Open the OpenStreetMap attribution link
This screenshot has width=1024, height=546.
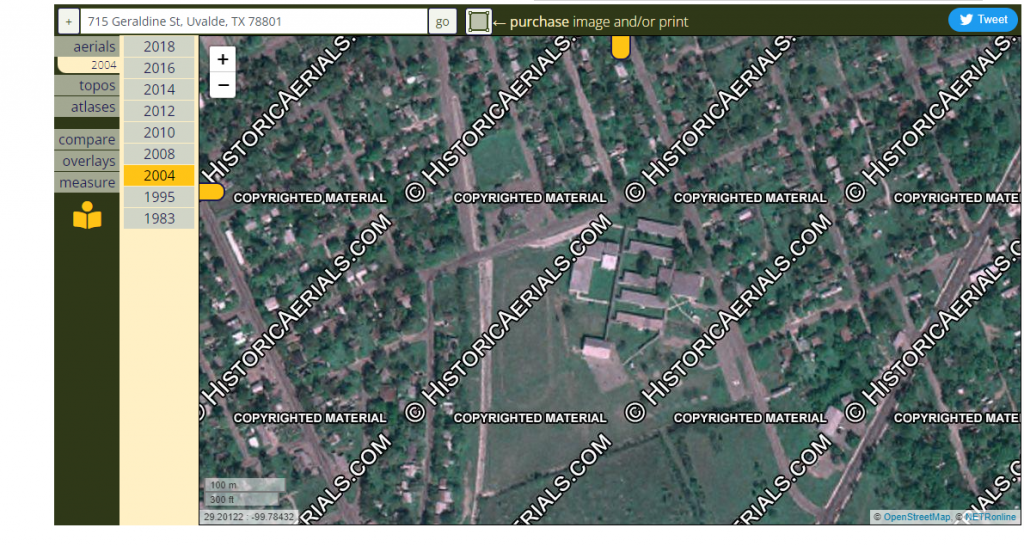[916, 517]
